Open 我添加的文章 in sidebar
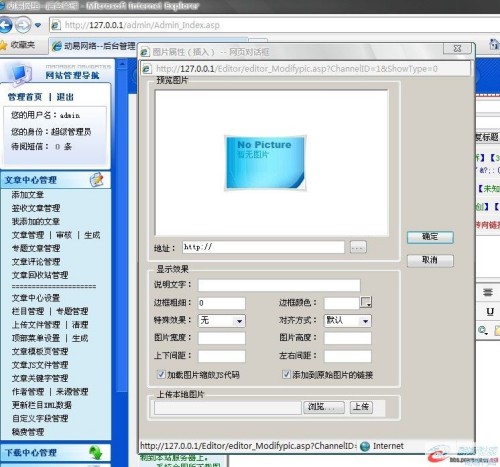The height and width of the screenshot is (467, 500). 36,222
